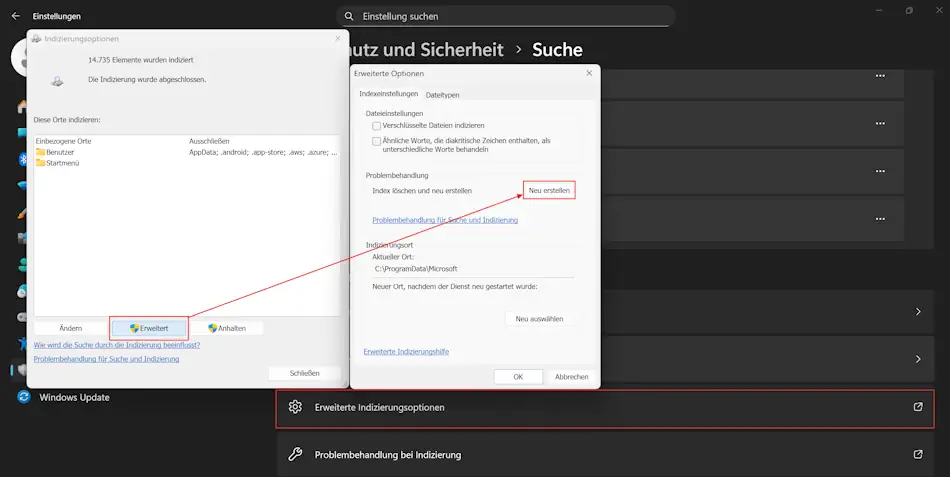The height and width of the screenshot is (477, 950).
Task: Click the Anhalten button
Action: [x=227, y=328]
